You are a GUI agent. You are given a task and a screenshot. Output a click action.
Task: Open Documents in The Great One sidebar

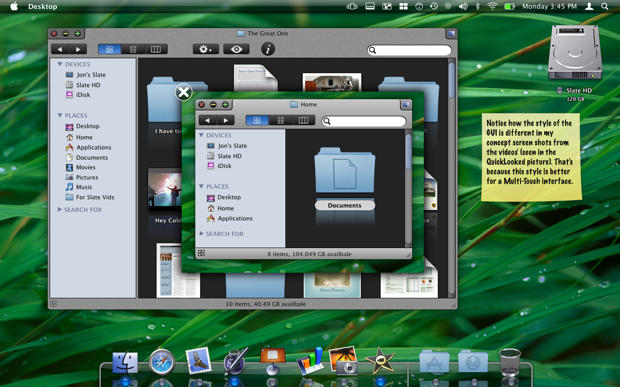(87, 157)
